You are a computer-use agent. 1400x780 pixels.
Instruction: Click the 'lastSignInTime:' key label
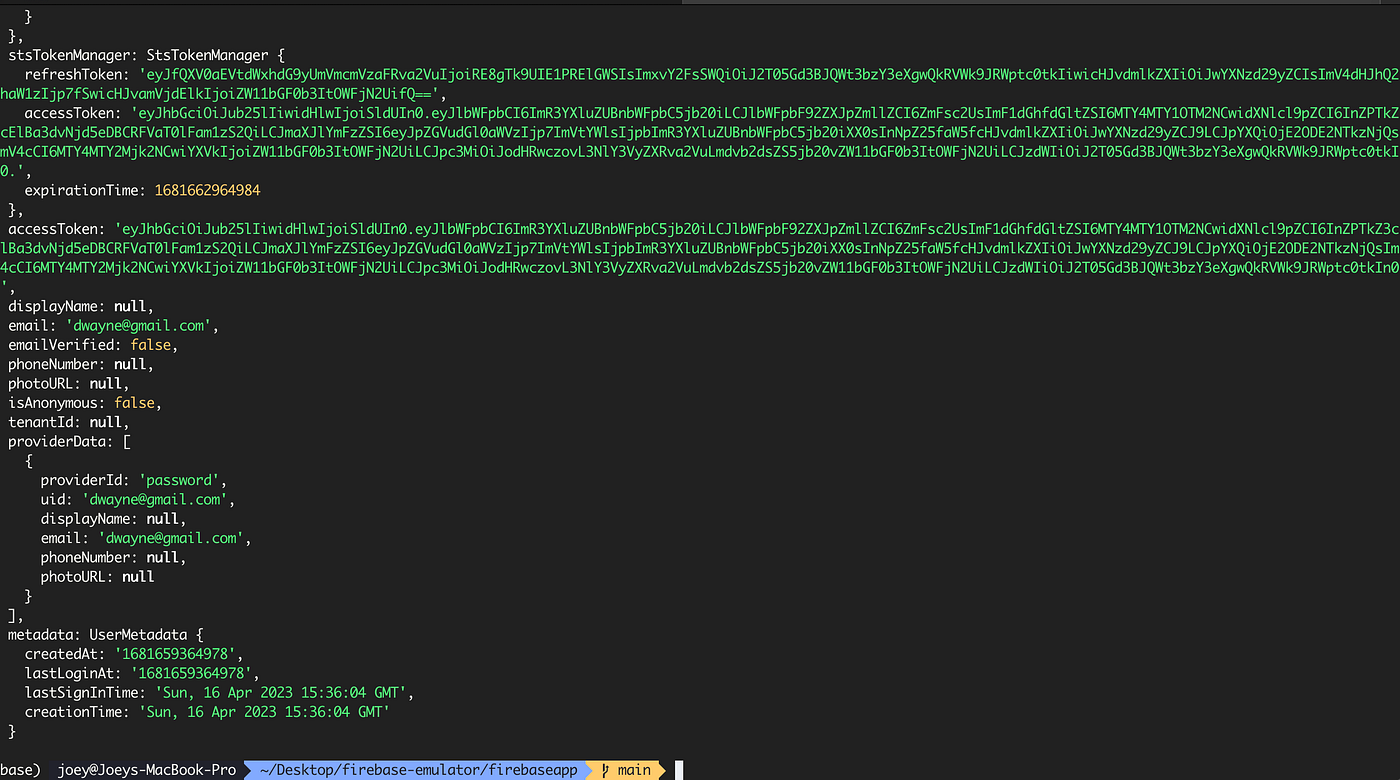point(85,692)
